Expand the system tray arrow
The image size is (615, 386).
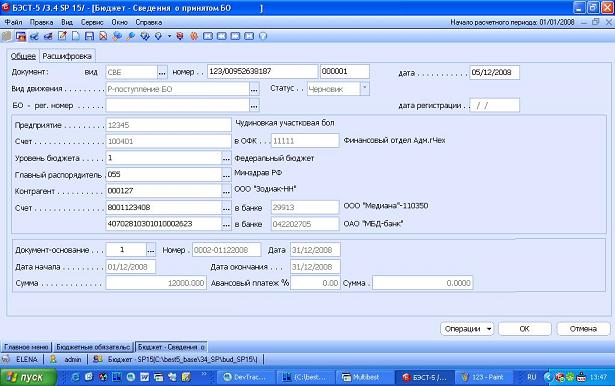[549, 377]
